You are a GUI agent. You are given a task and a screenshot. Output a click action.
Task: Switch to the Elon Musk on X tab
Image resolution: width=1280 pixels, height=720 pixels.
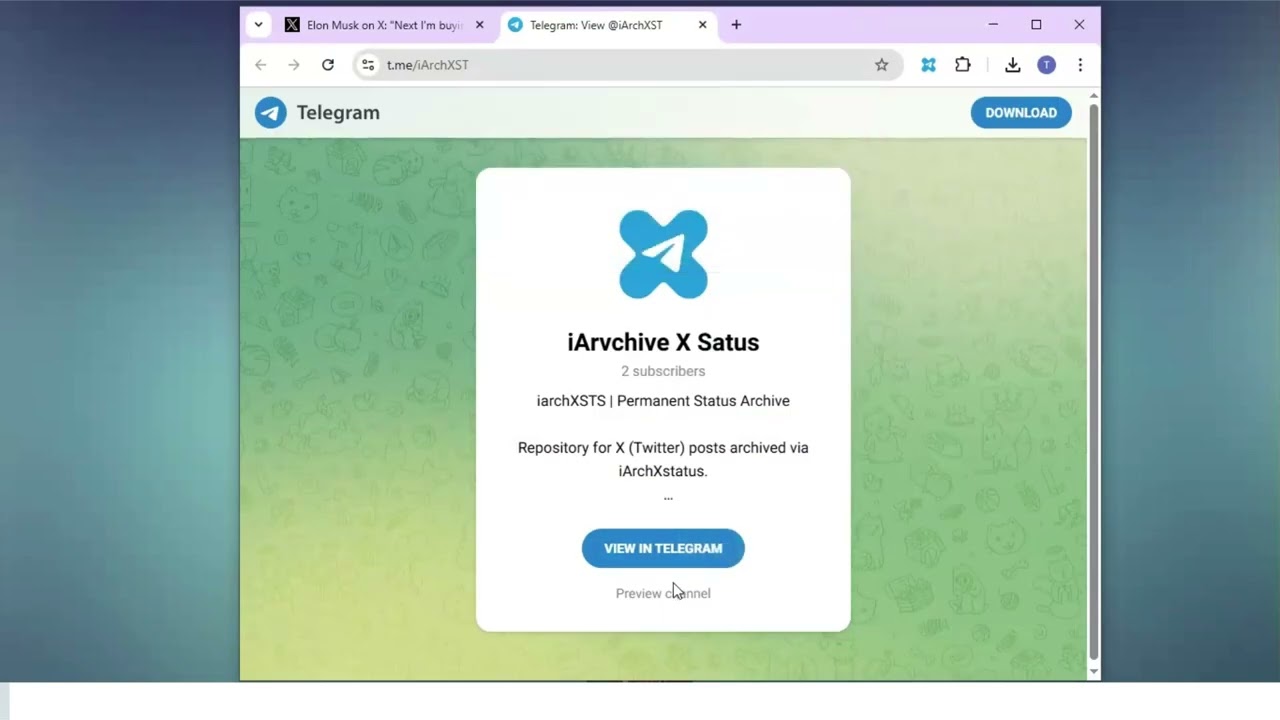click(x=385, y=25)
